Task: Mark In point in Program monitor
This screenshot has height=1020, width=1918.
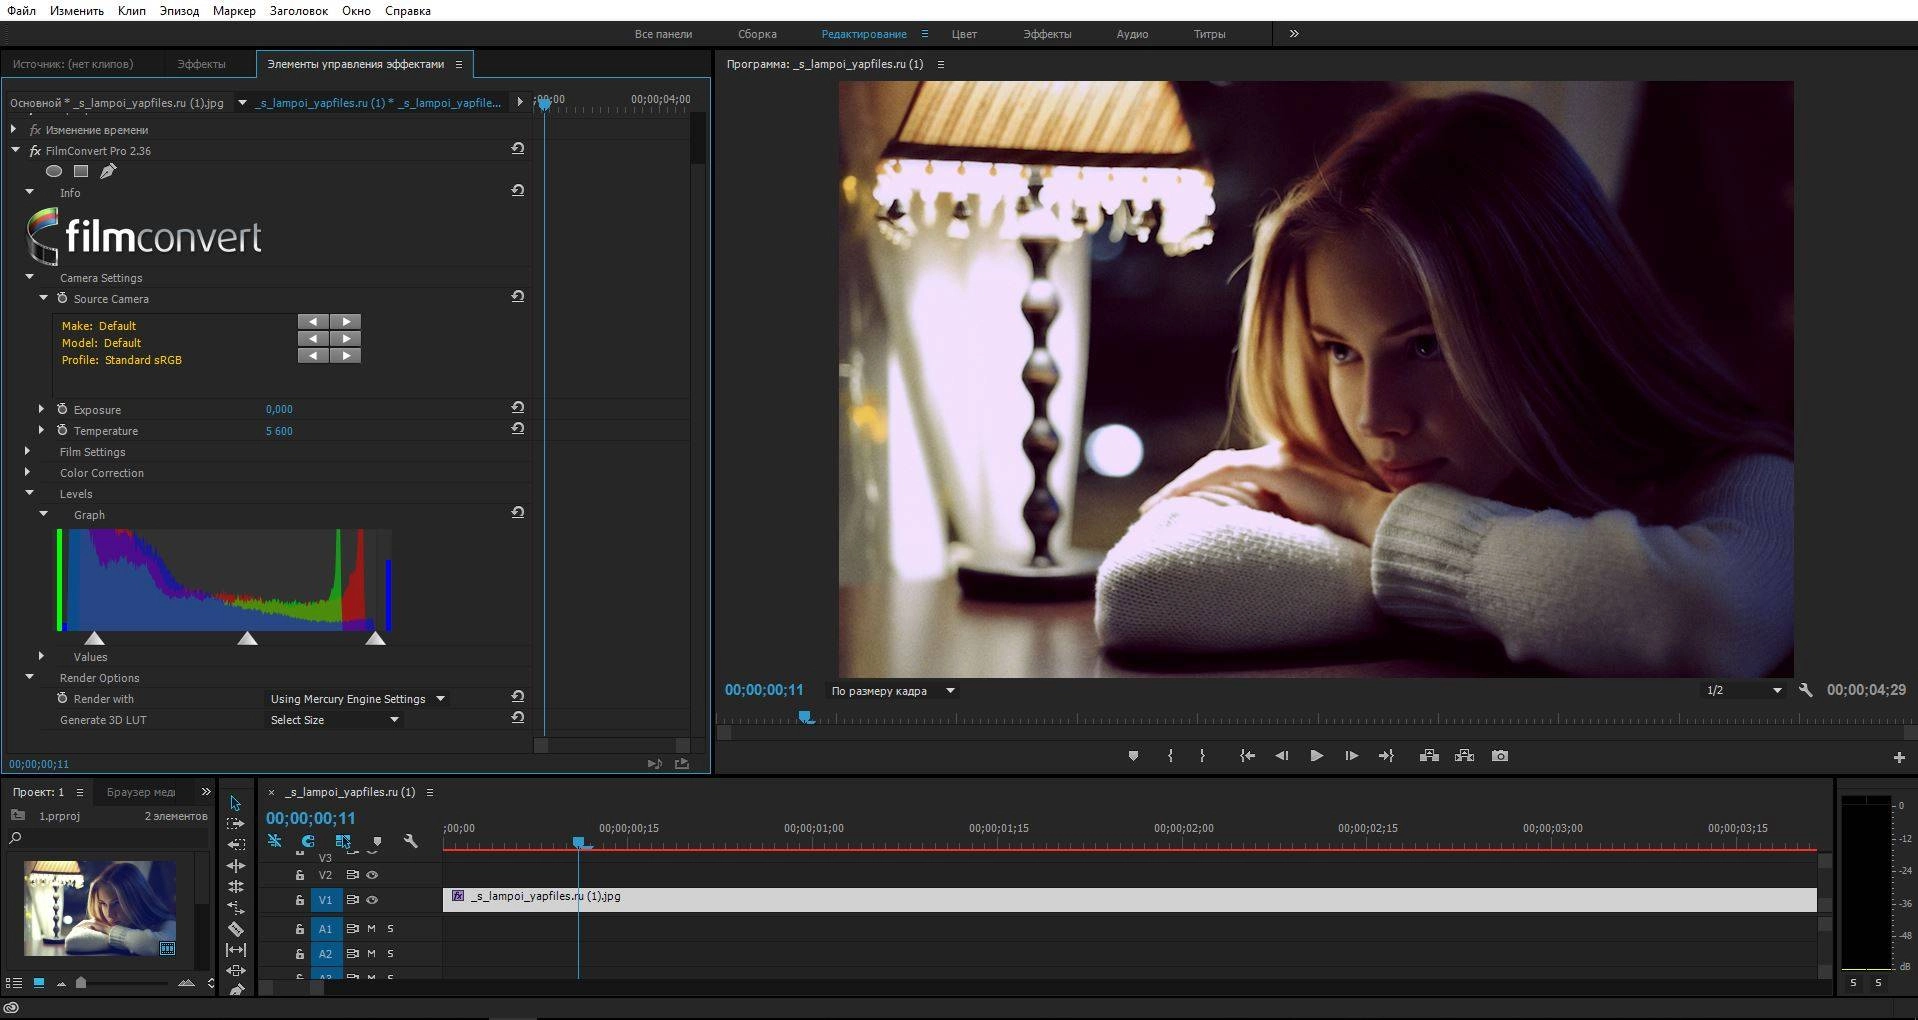Action: 1170,756
